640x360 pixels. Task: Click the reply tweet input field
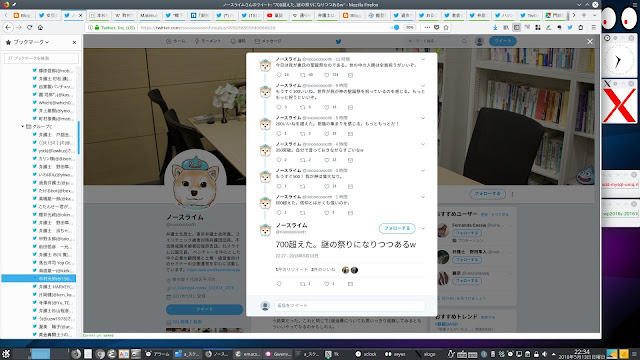point(350,305)
